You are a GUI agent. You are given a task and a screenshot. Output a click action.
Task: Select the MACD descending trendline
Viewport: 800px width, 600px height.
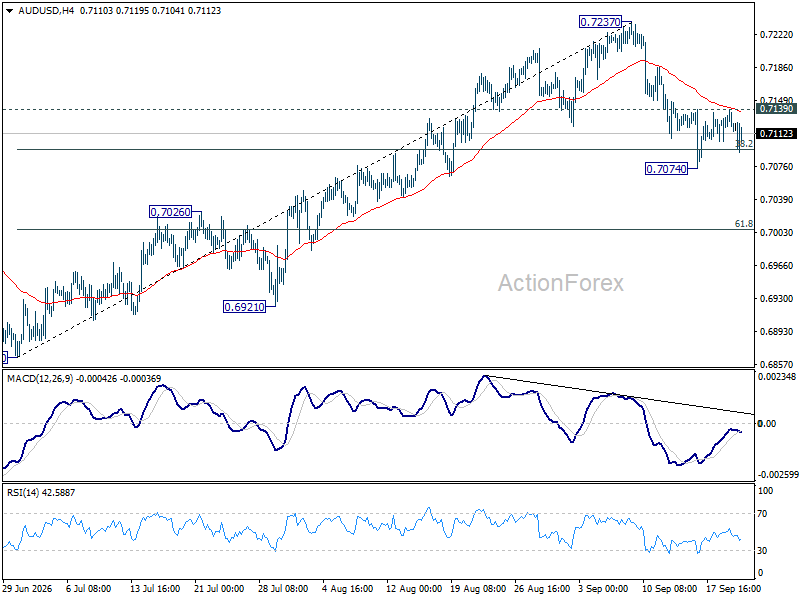click(x=620, y=395)
